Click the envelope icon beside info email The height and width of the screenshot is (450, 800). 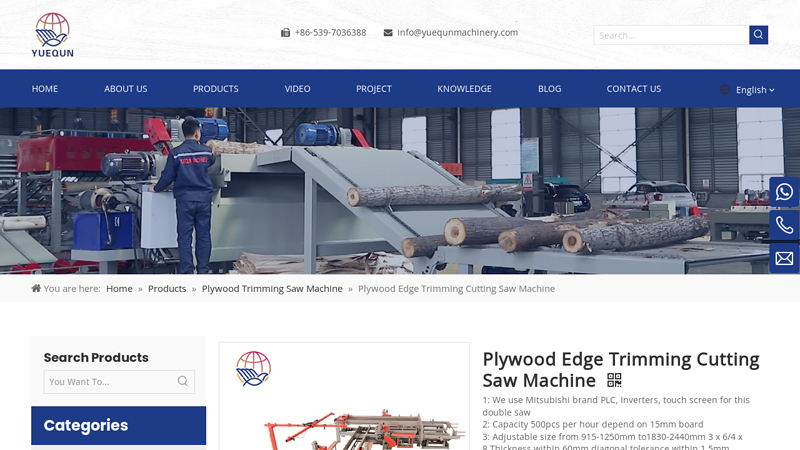388,33
